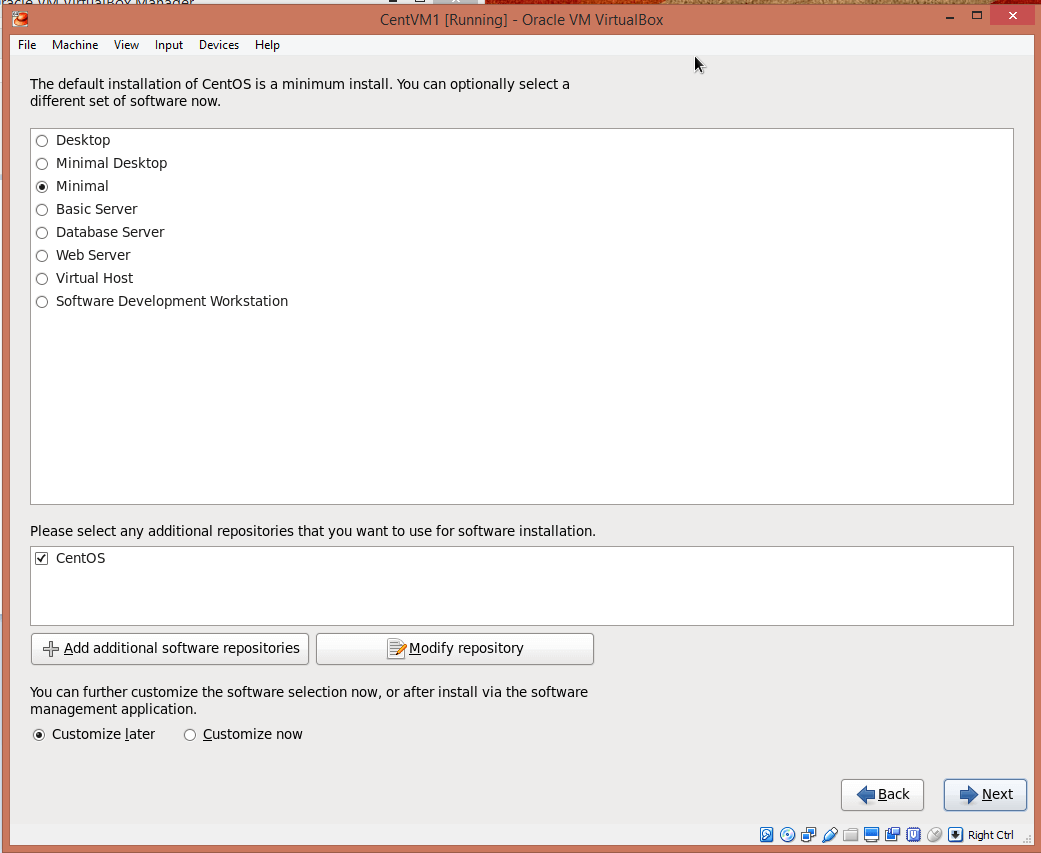Click the hard disk activity status icon

click(x=767, y=835)
